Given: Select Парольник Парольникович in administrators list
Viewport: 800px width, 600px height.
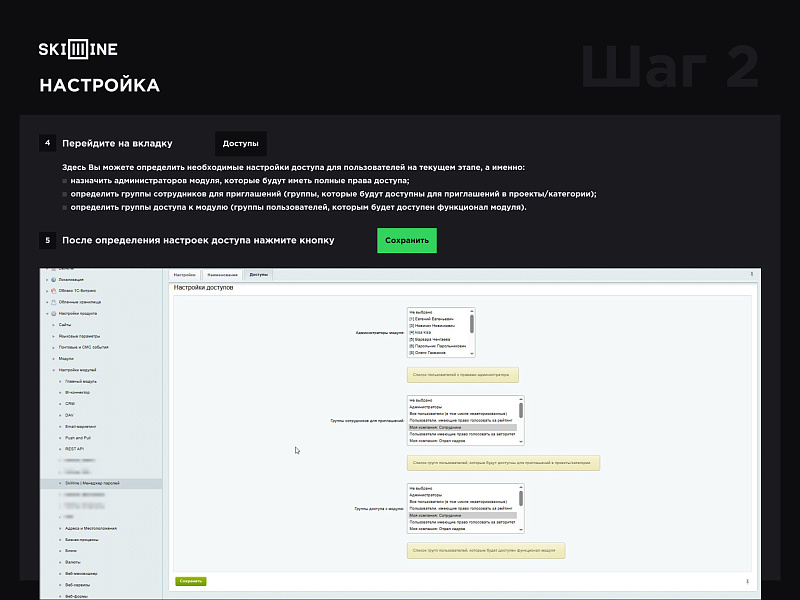Looking at the screenshot, I should [x=438, y=346].
